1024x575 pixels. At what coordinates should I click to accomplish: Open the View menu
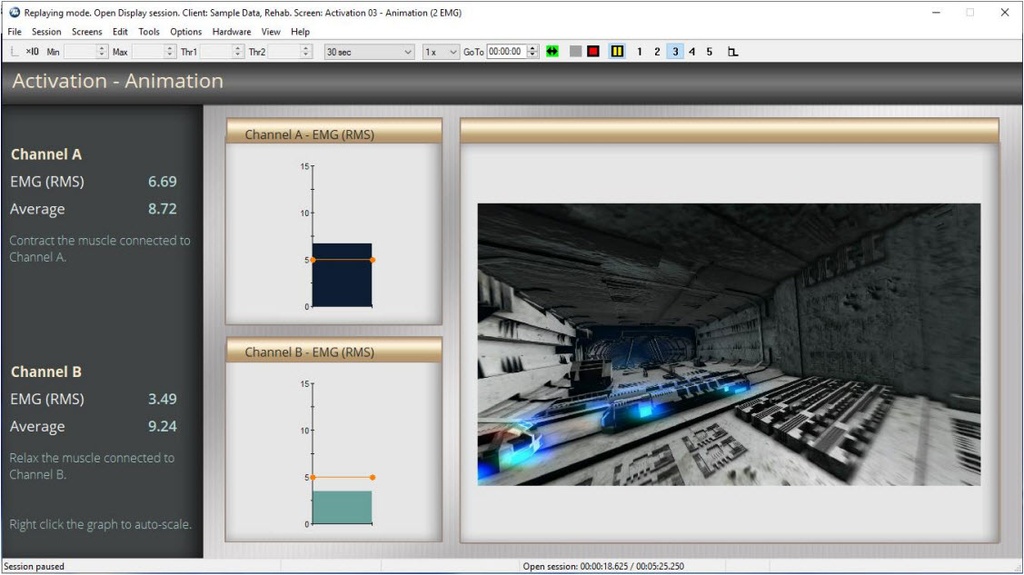[271, 31]
